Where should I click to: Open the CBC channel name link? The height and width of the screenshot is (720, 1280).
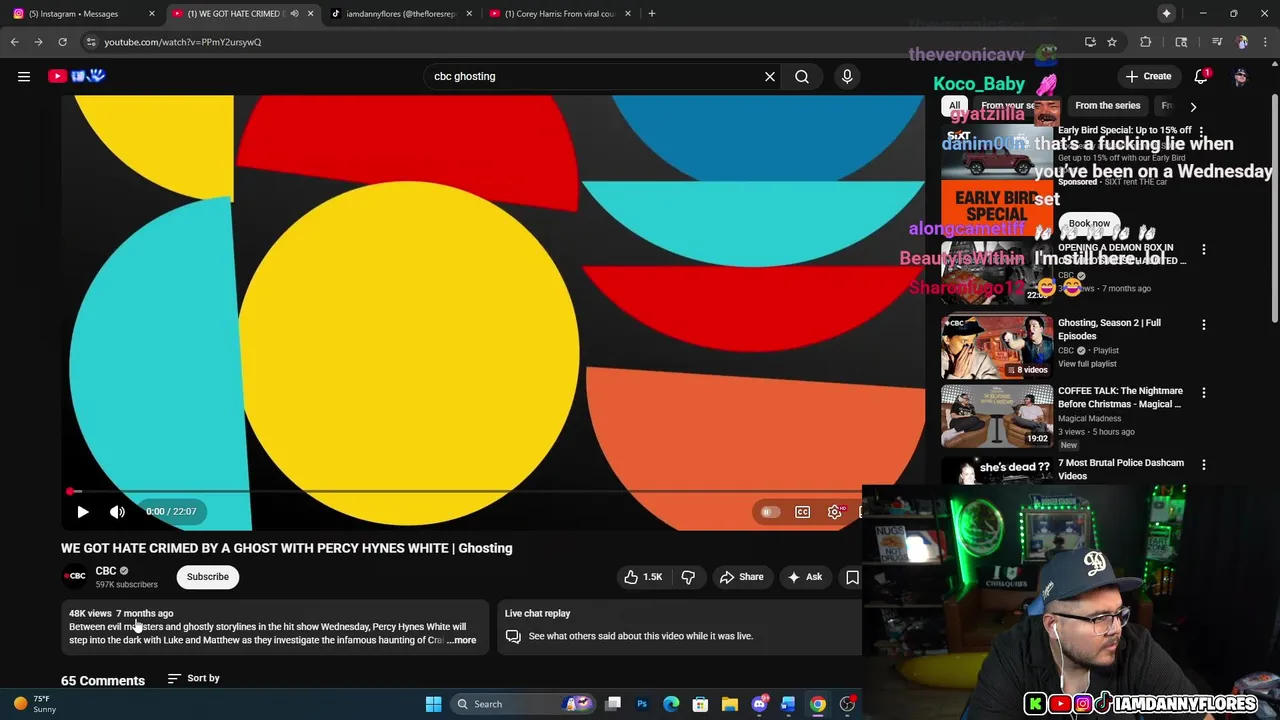coord(106,571)
